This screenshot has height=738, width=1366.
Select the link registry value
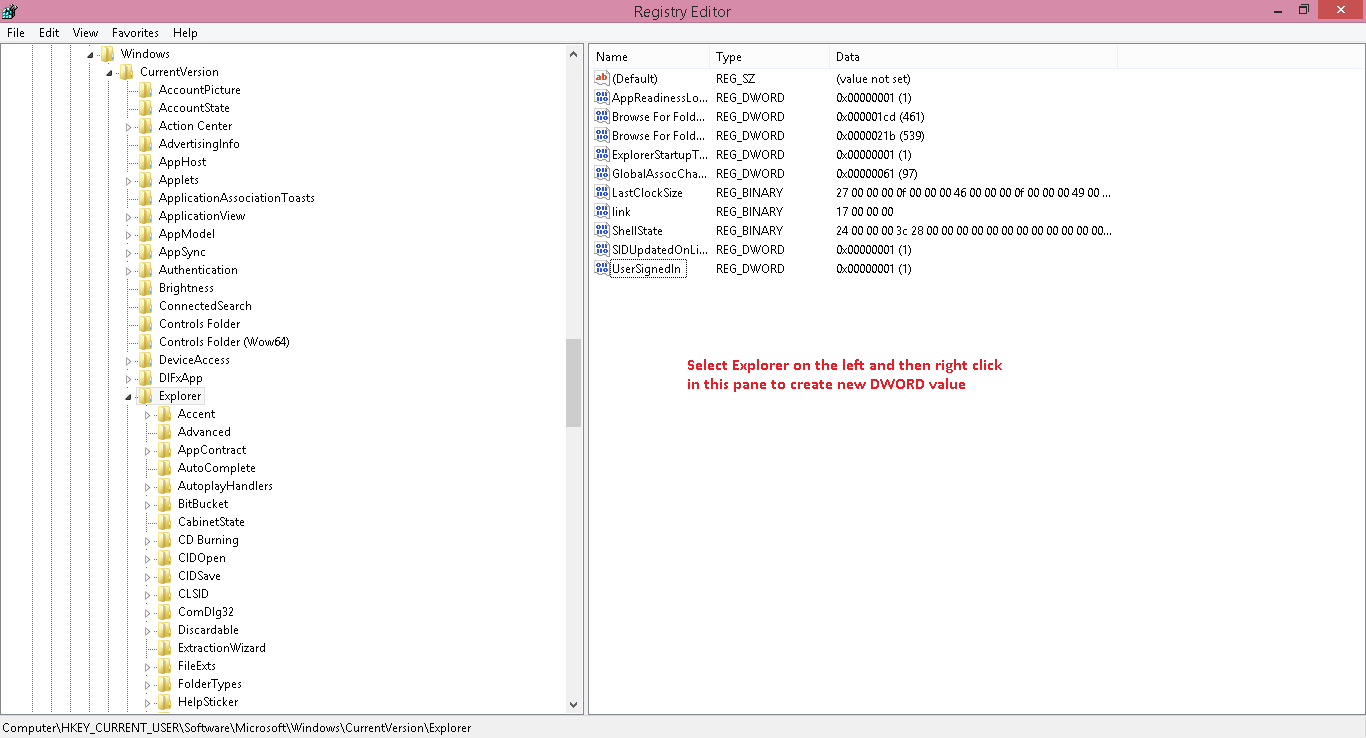pos(621,212)
